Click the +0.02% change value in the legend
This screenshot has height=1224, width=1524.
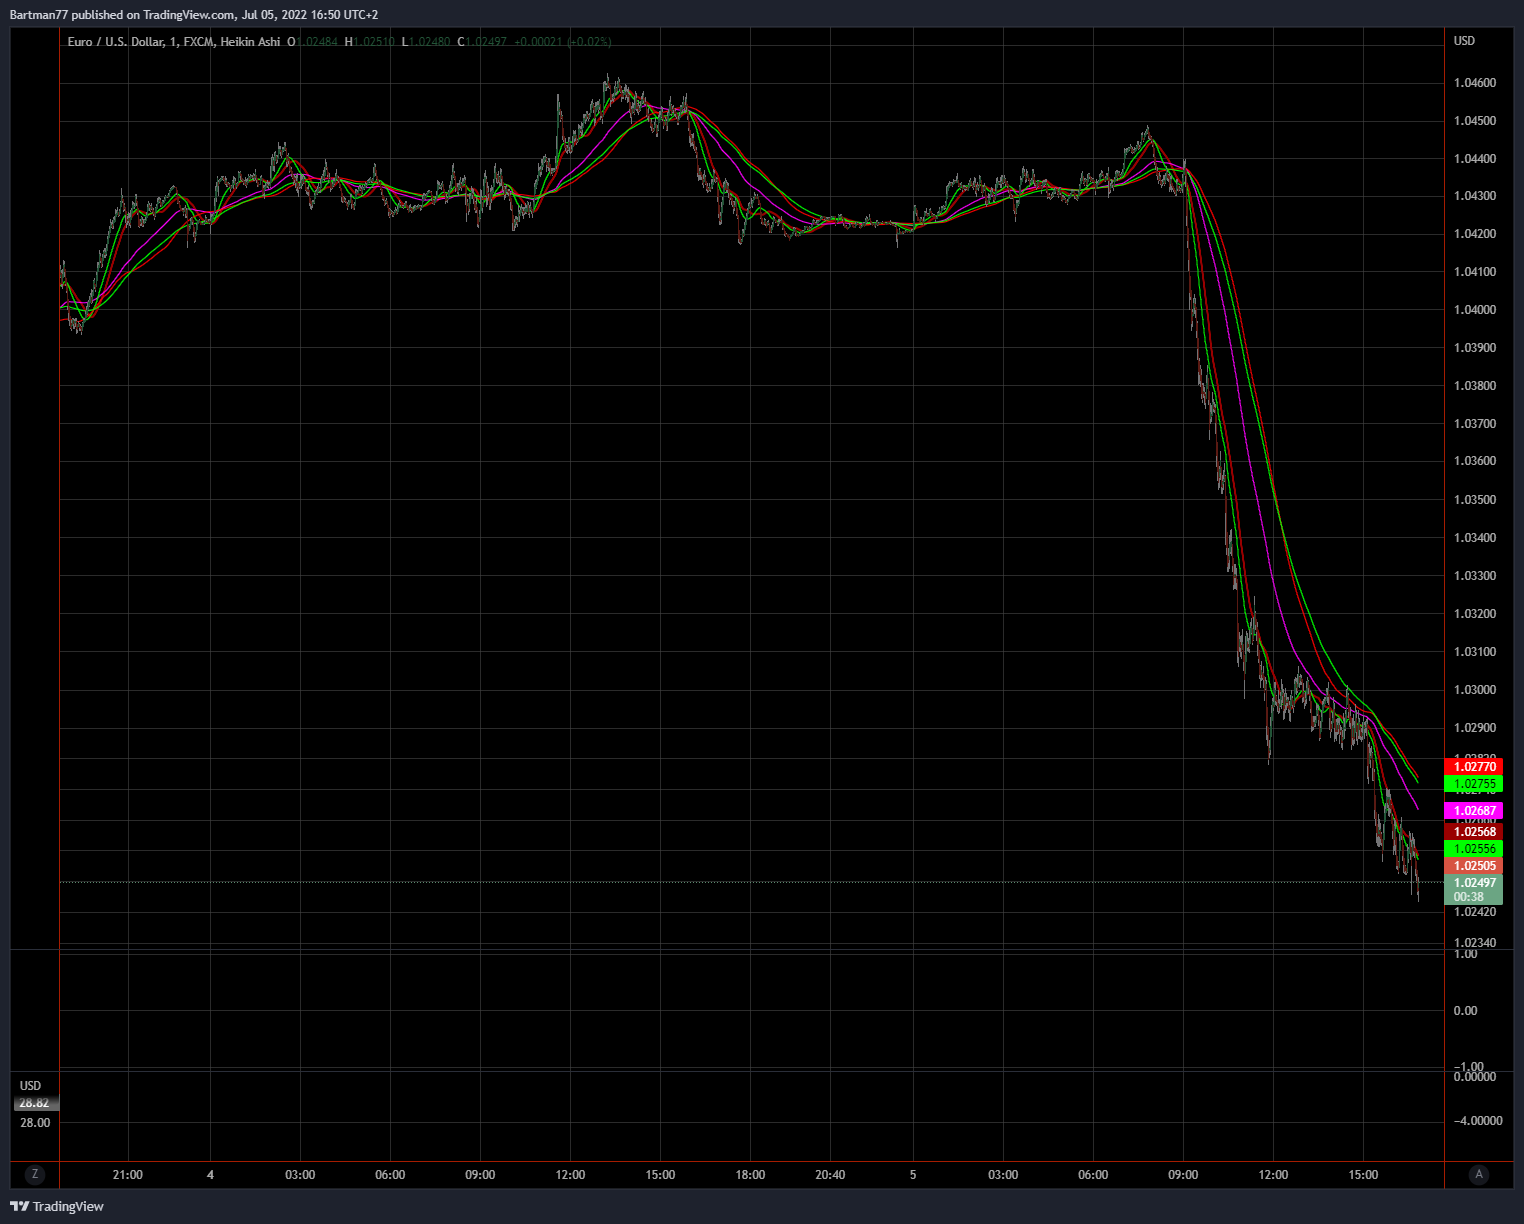[x=592, y=43]
